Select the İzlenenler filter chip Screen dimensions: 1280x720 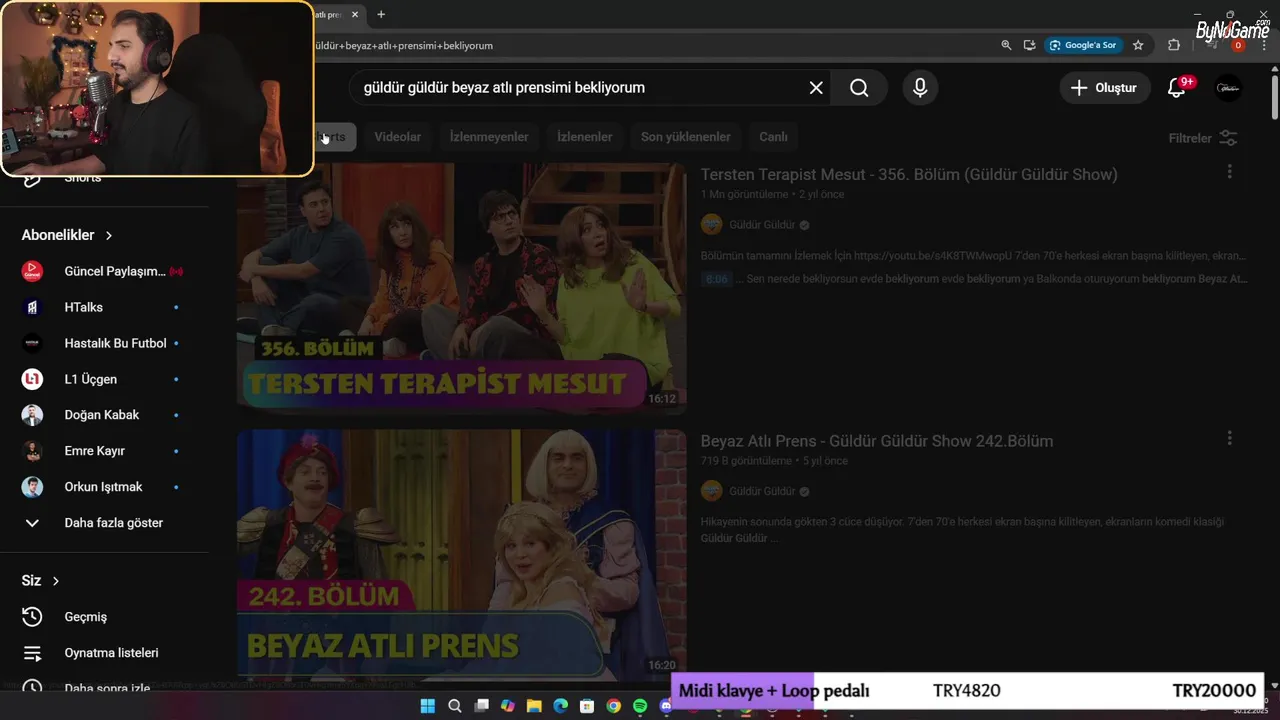click(584, 137)
